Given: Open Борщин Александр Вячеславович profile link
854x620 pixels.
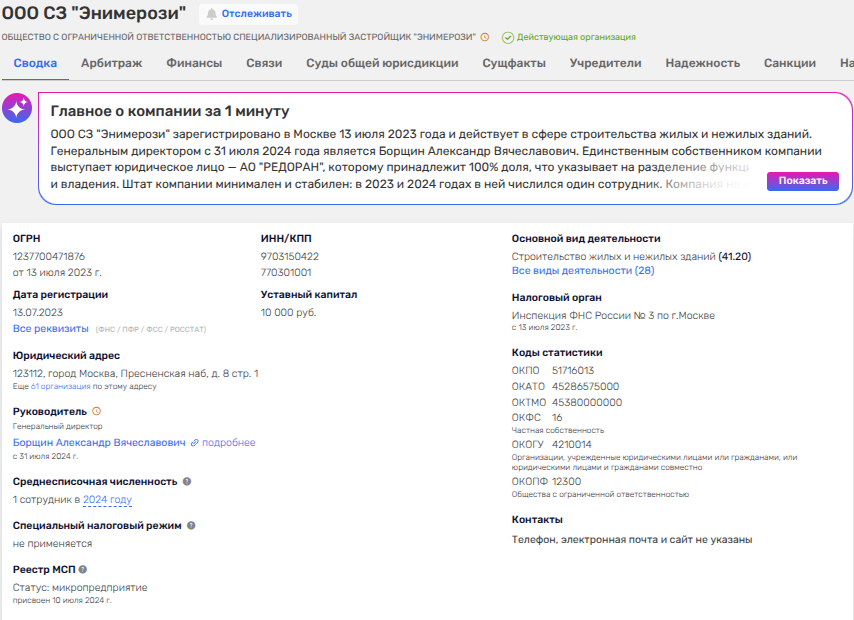Looking at the screenshot, I should coord(99,442).
